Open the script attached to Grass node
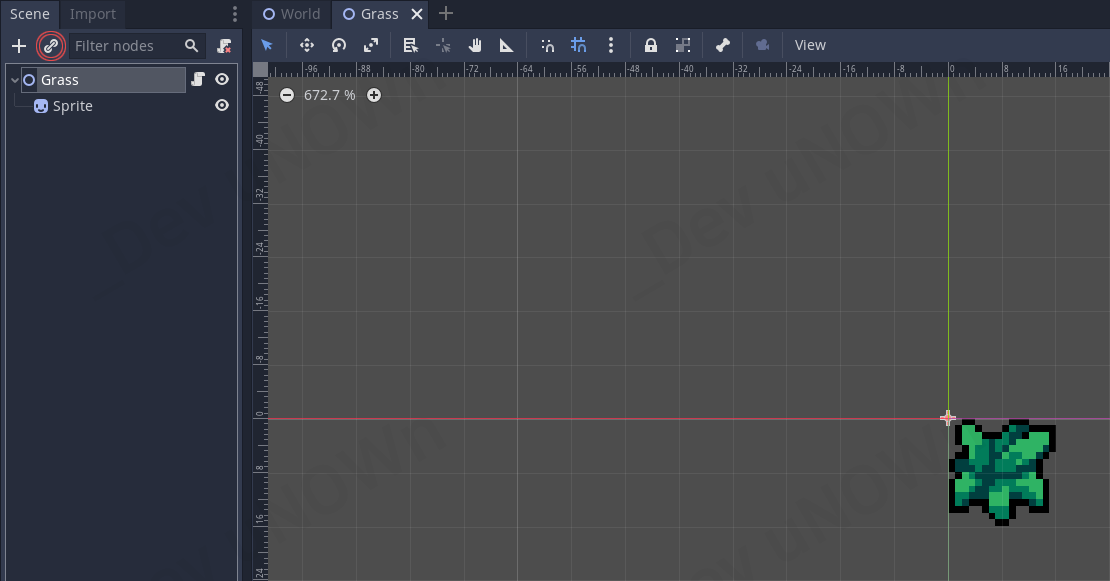 [x=198, y=79]
